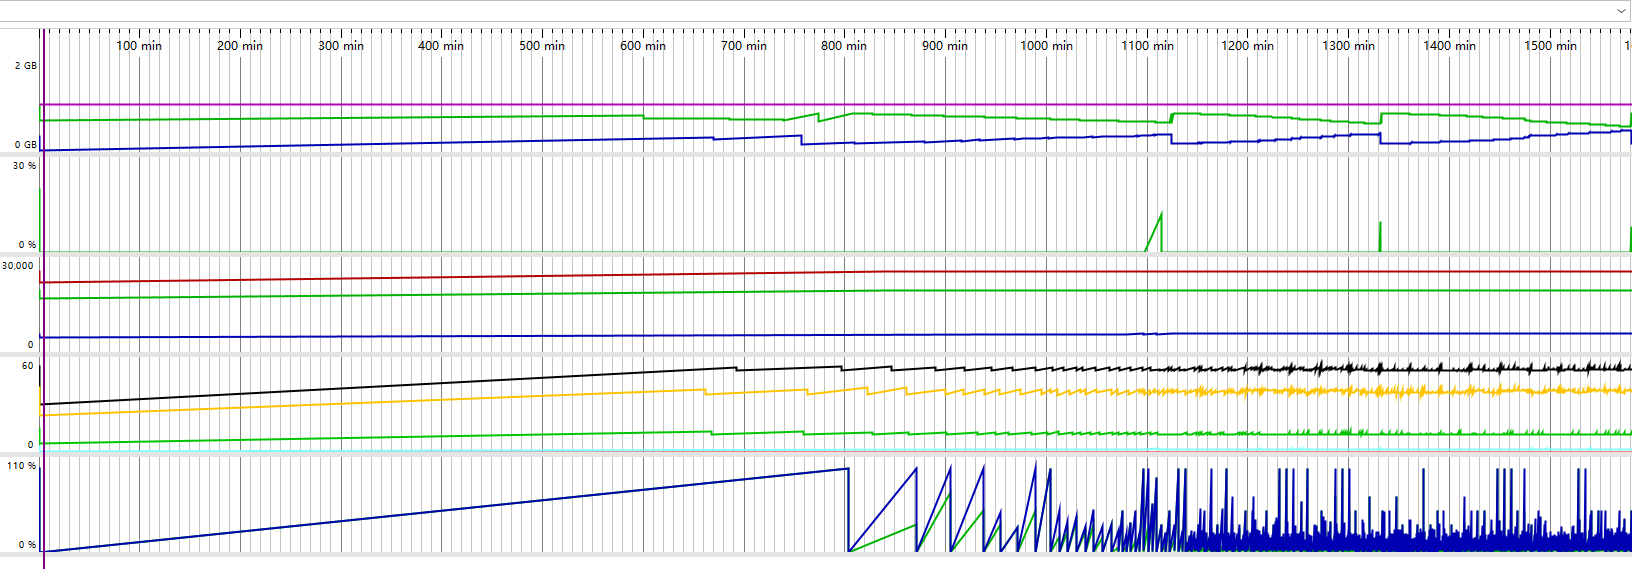Click the '2 GB' axis label

[26, 66]
